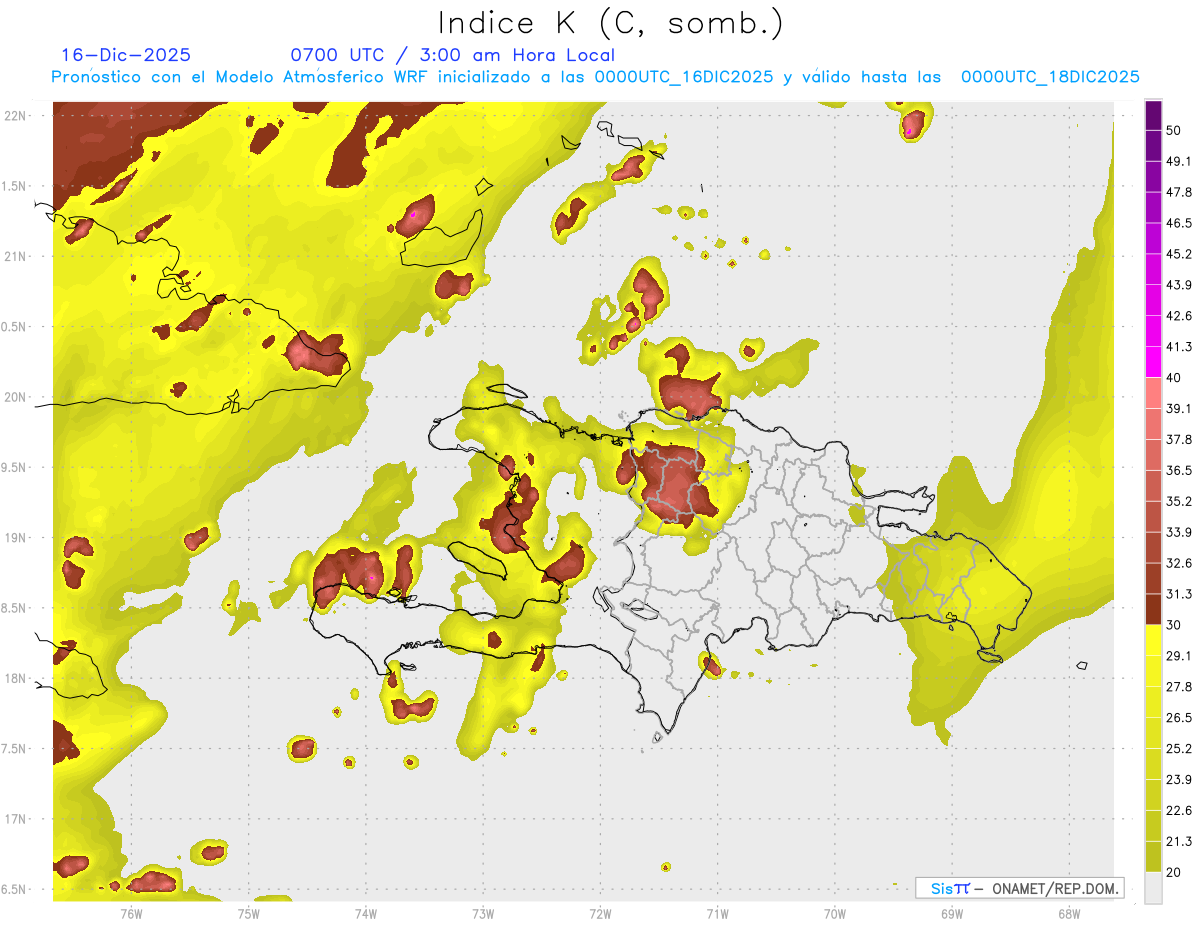1200x927 pixels.
Task: Click the pink swatch between 39.1 and 40
Action: coord(1154,393)
